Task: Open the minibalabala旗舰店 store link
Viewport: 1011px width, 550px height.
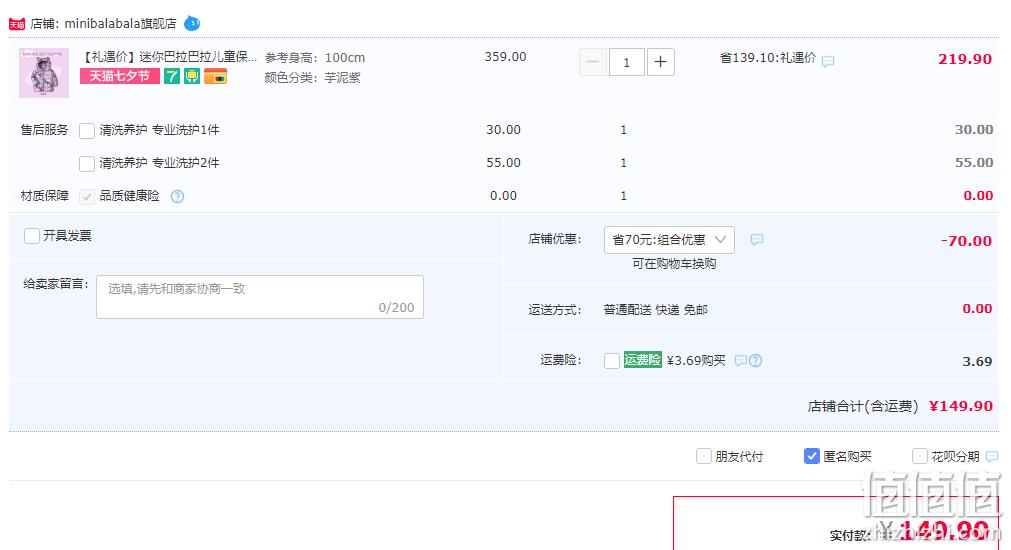Action: click(120, 24)
